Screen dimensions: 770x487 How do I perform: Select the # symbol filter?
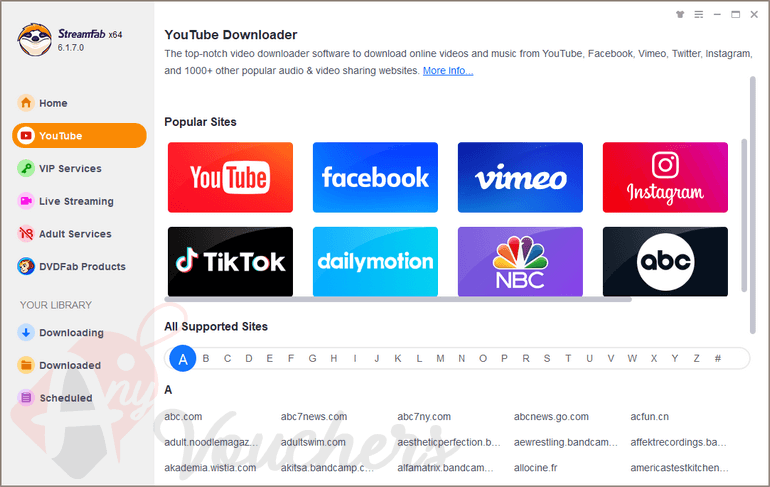pyautogui.click(x=717, y=358)
